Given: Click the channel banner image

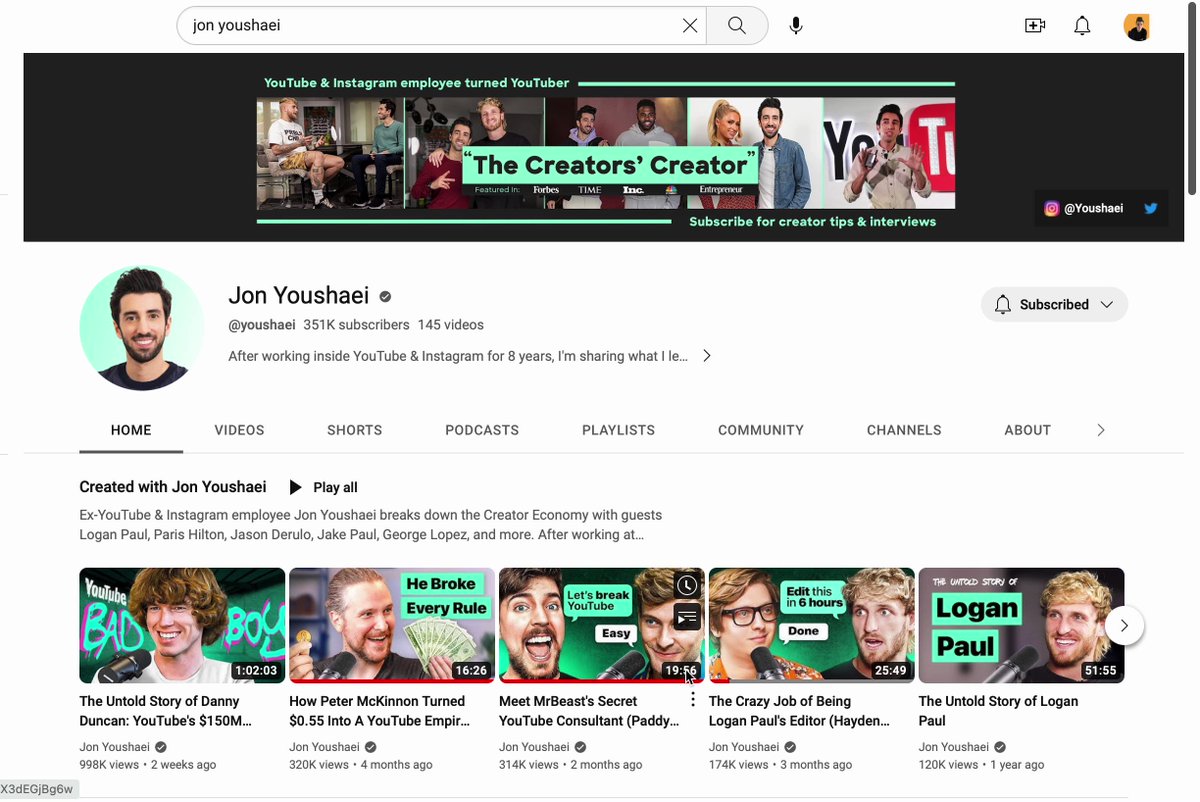Looking at the screenshot, I should 605,147.
